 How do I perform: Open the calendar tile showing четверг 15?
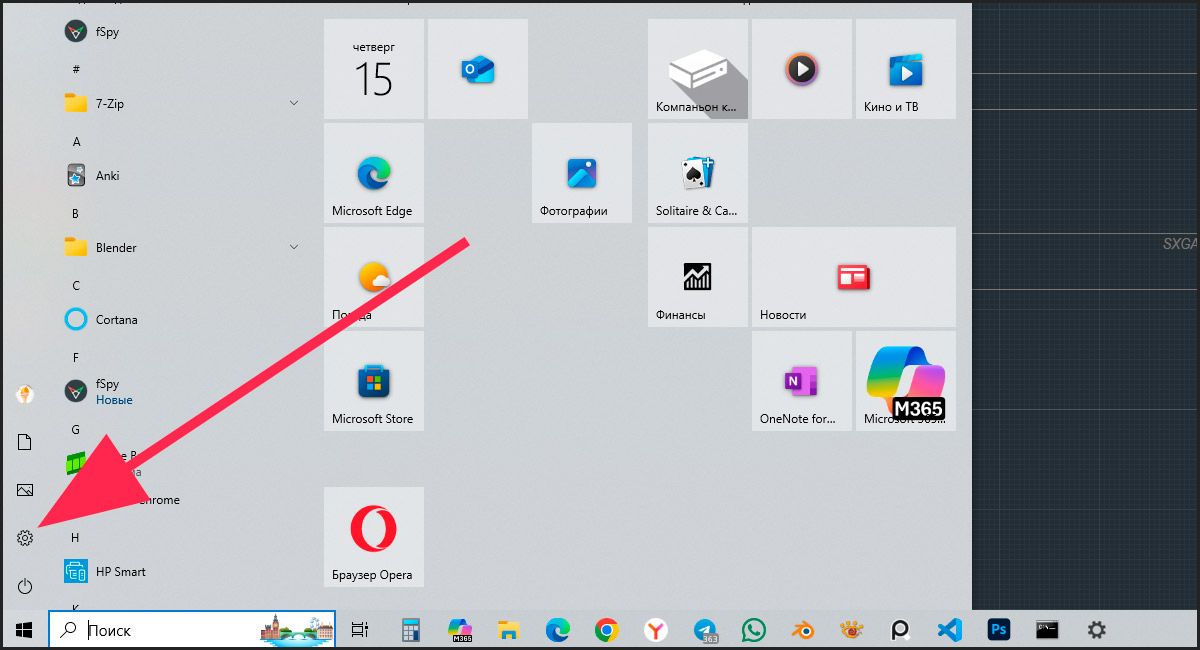pos(374,69)
